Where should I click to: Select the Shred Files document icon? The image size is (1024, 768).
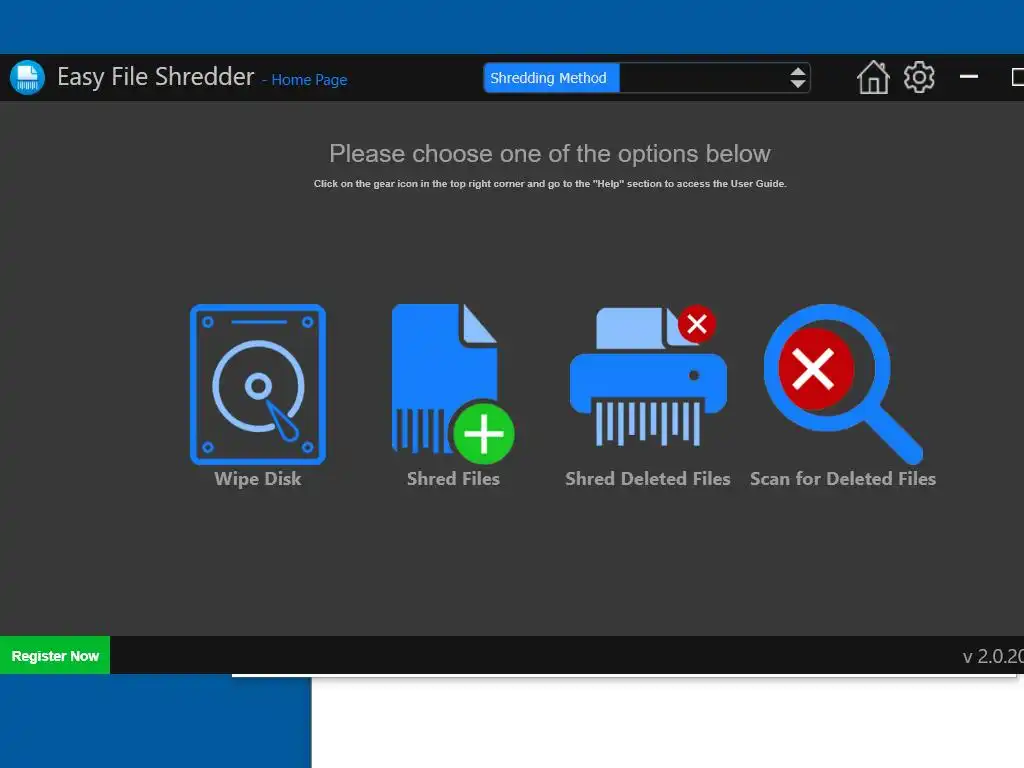pyautogui.click(x=453, y=384)
